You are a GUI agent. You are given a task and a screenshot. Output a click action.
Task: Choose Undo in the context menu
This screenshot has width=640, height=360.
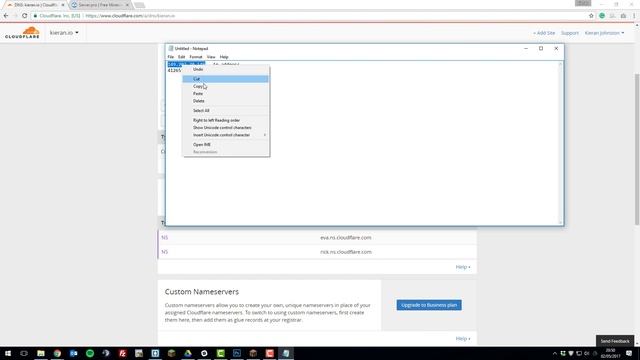[226, 69]
